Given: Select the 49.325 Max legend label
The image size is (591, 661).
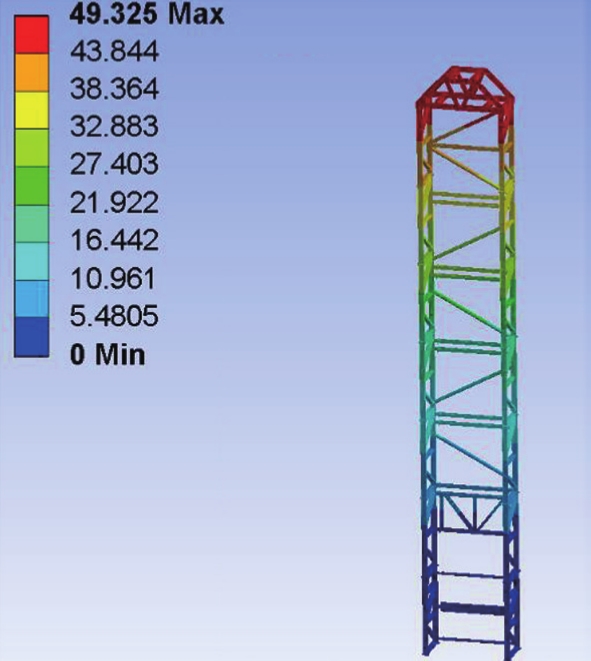Looking at the screenshot, I should (147, 14).
